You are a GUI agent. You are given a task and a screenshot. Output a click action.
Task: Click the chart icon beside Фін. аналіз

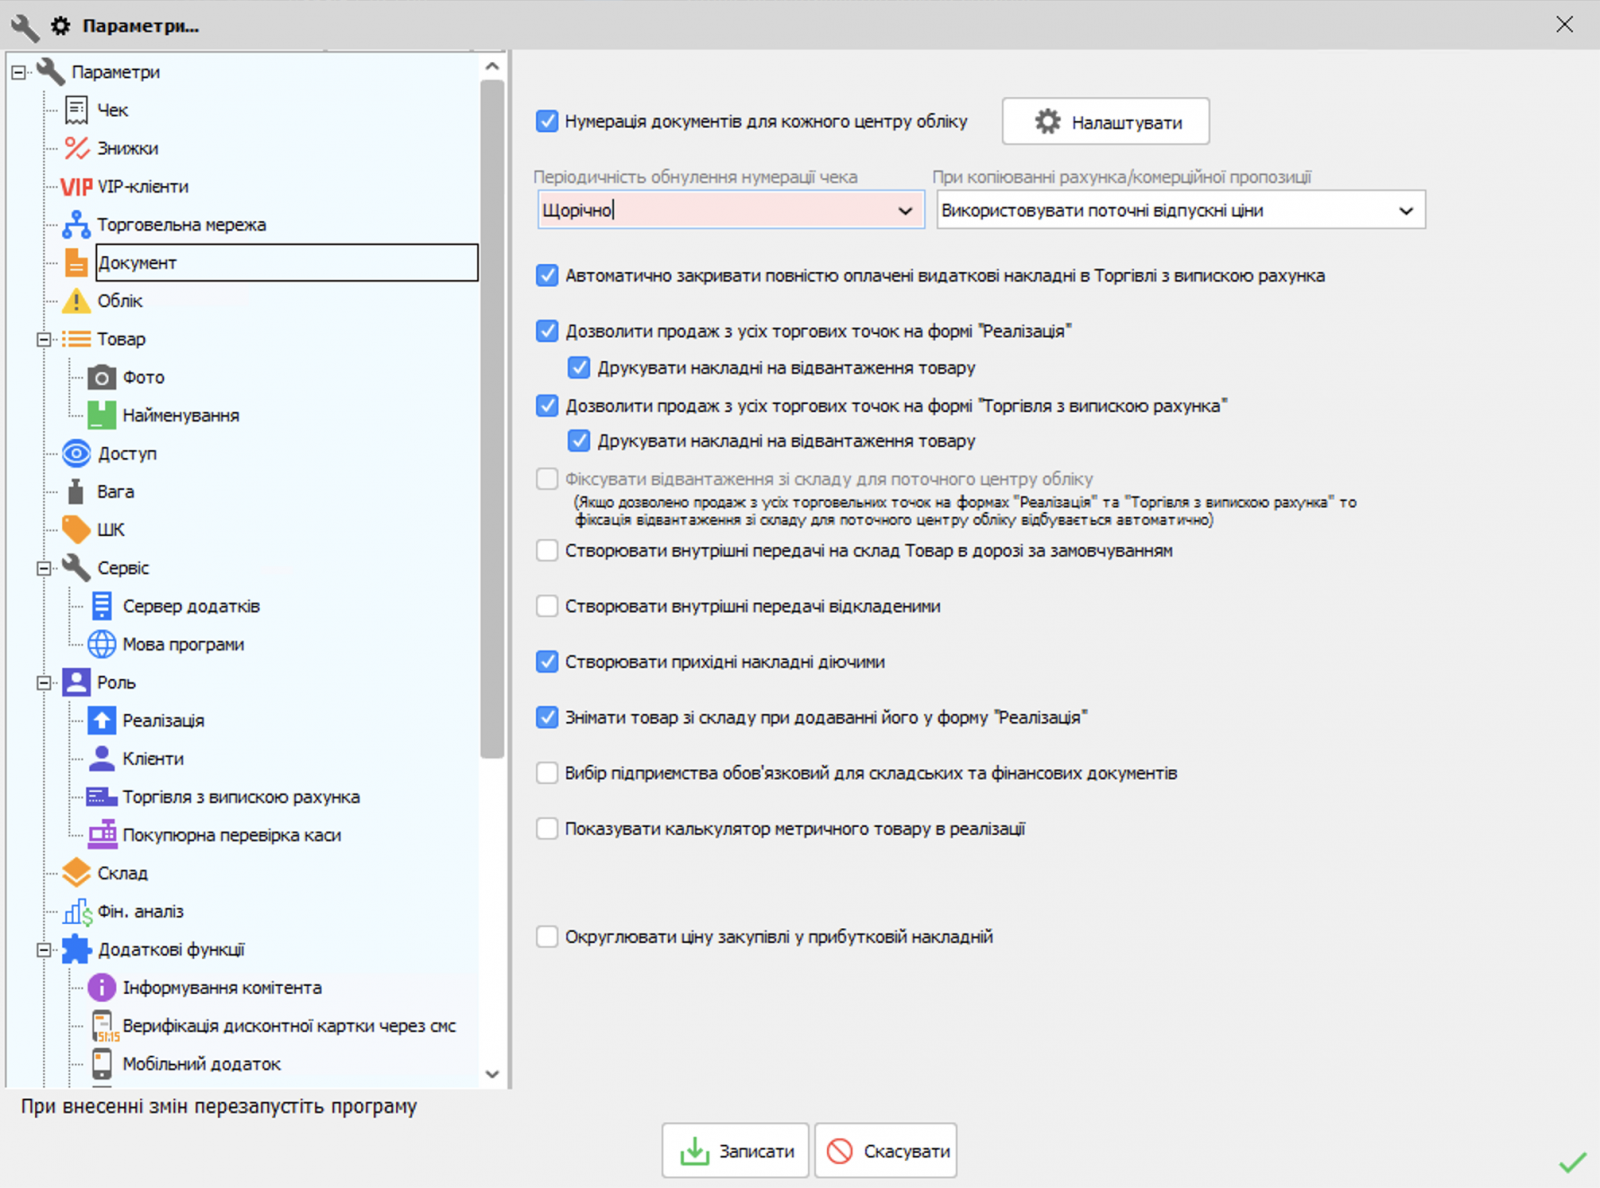tap(76, 912)
